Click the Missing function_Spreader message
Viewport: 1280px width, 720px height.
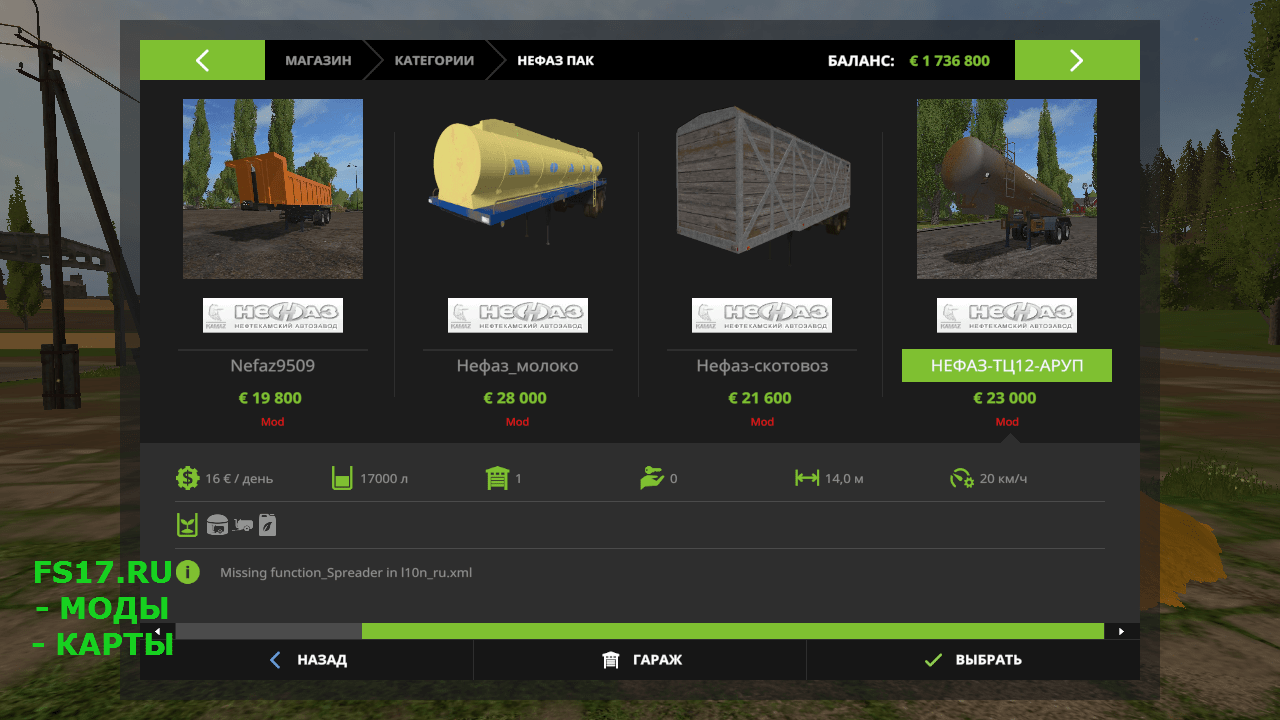tap(346, 573)
